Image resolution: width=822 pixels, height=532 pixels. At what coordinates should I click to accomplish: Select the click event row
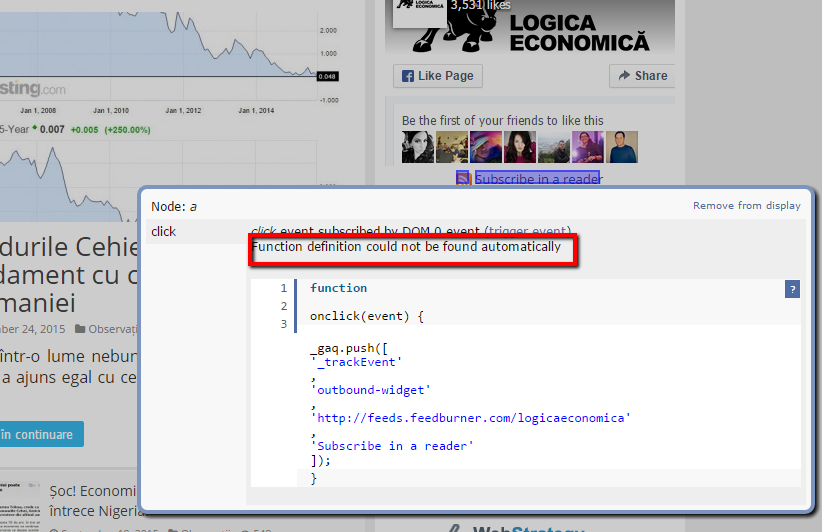[163, 231]
